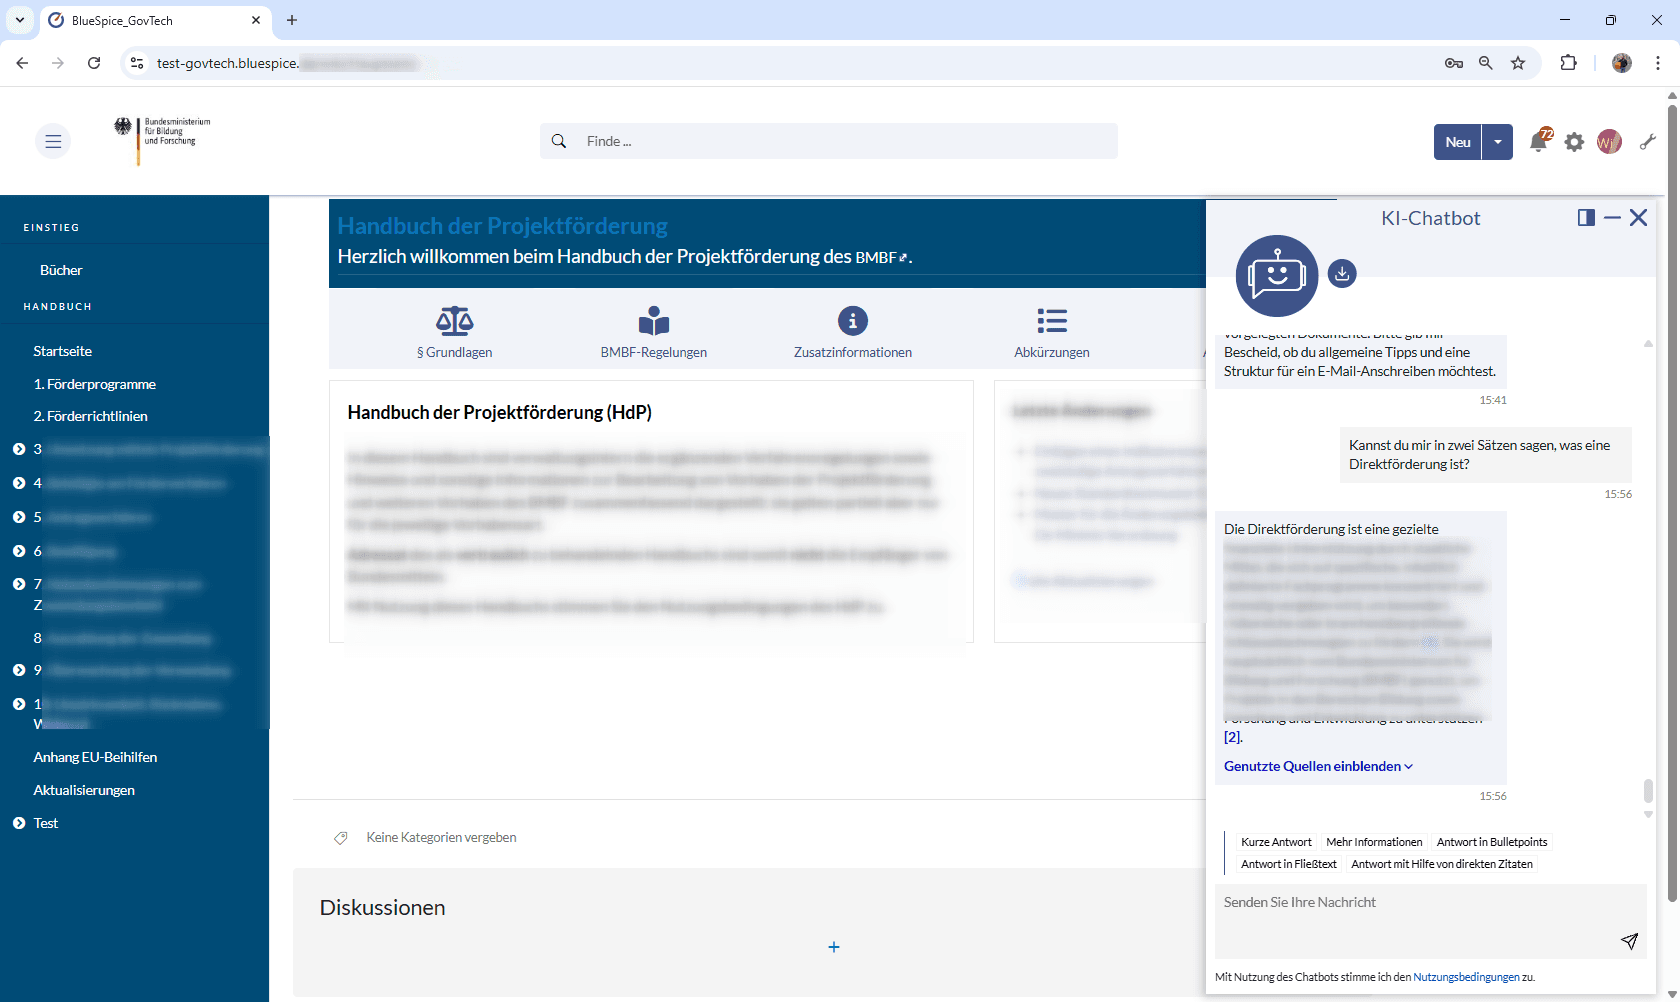Open BMBF-Regelungen book icon
The image size is (1680, 1002).
click(653, 322)
